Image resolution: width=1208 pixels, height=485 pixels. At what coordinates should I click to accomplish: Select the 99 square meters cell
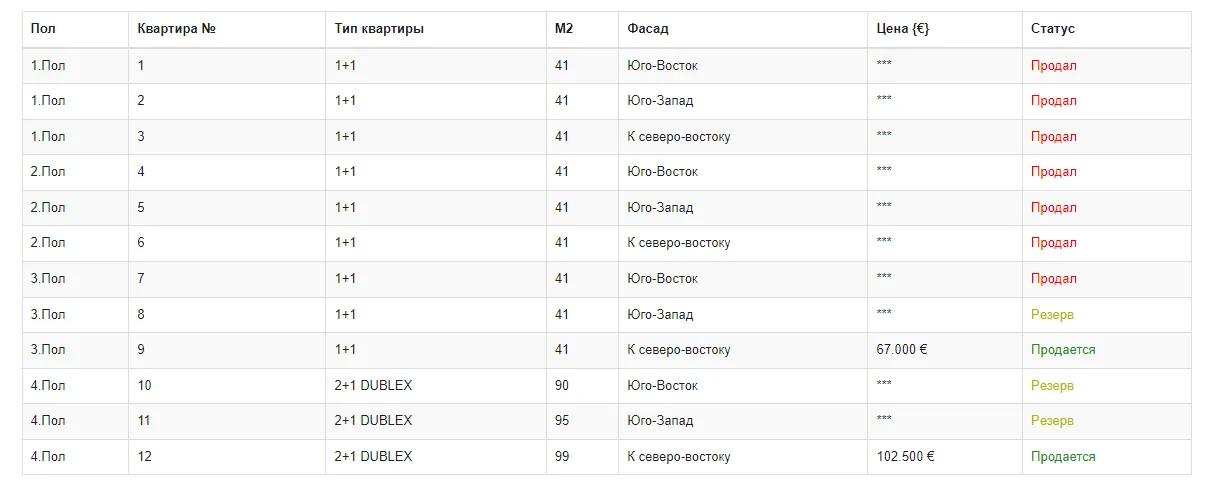[582, 457]
